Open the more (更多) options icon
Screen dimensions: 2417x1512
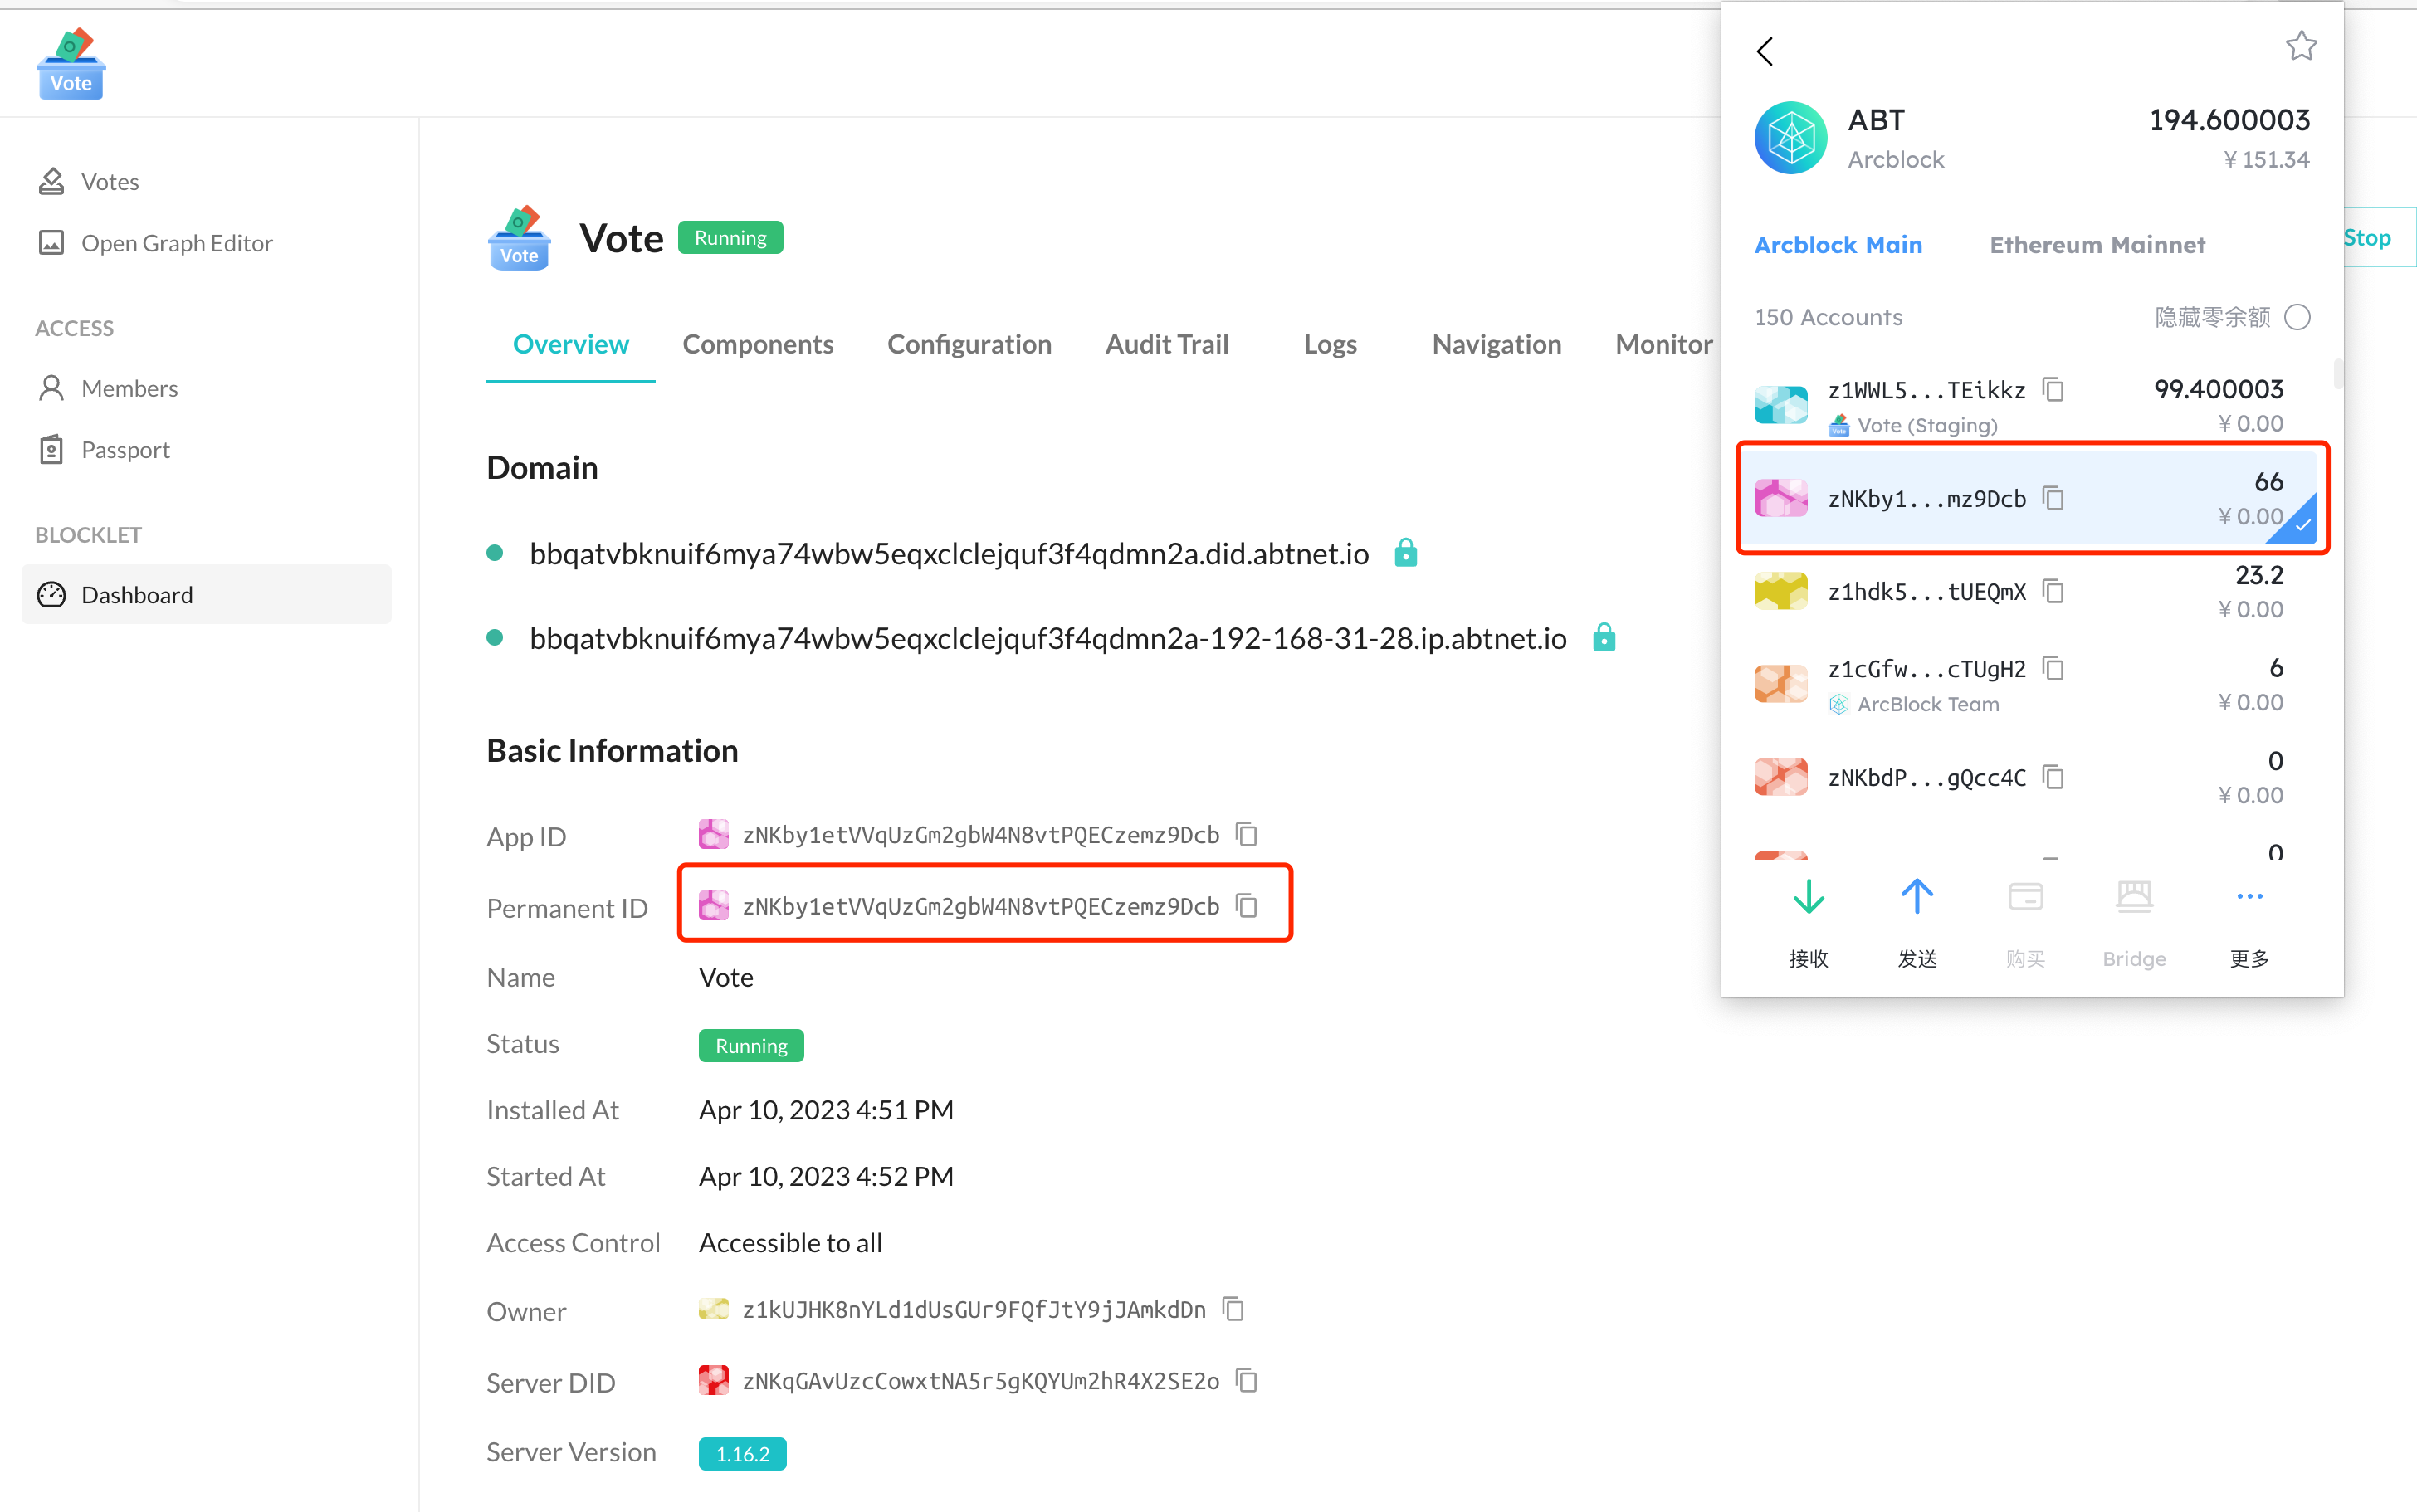tap(2249, 897)
